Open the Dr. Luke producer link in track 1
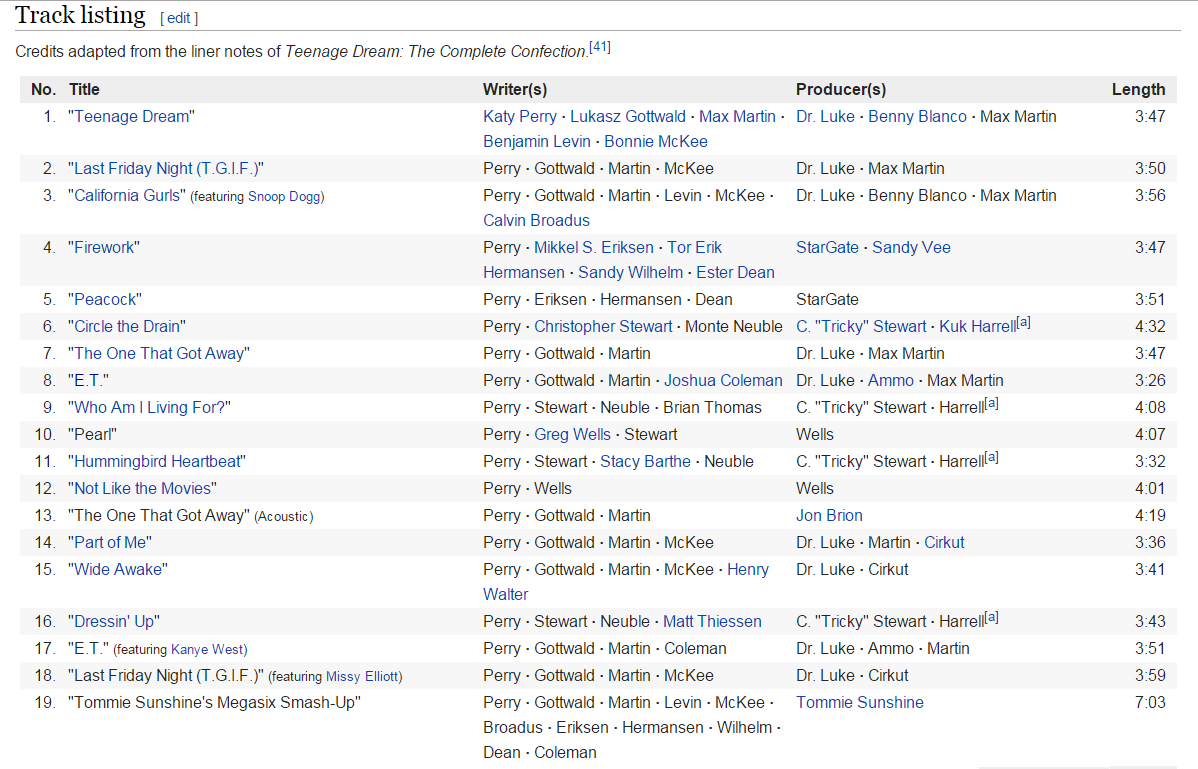The width and height of the screenshot is (1198, 769). tap(825, 116)
